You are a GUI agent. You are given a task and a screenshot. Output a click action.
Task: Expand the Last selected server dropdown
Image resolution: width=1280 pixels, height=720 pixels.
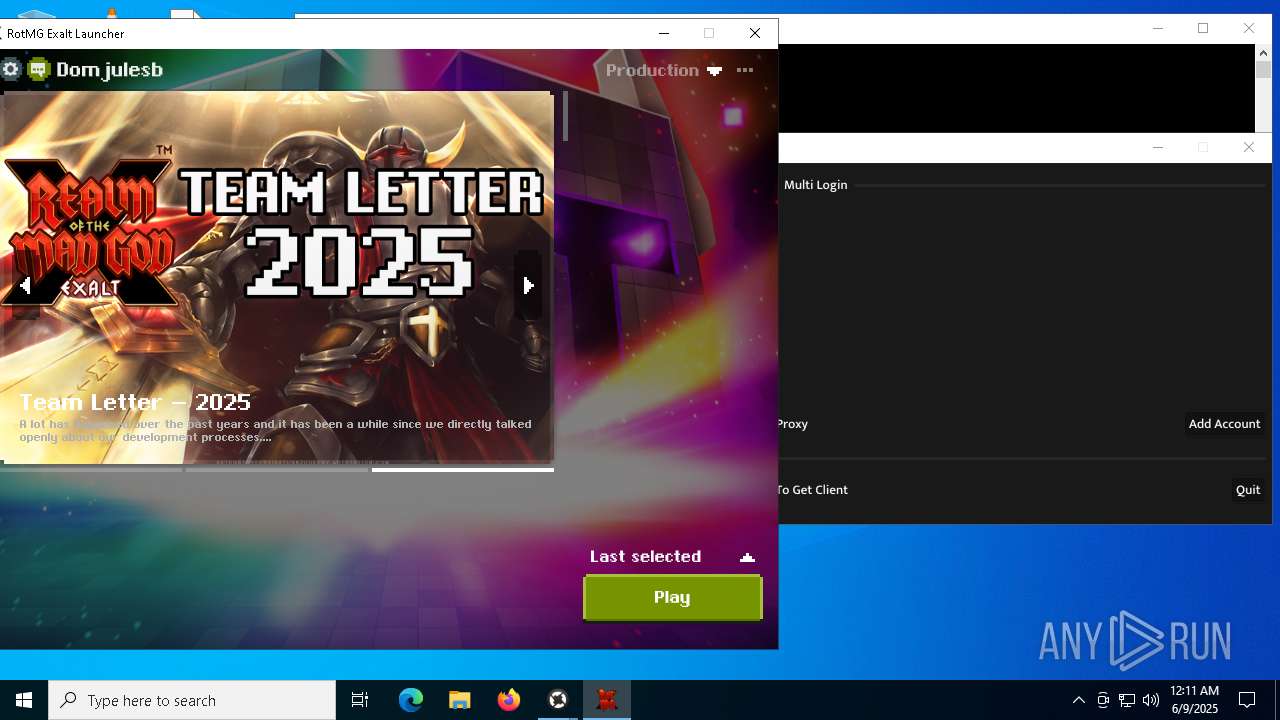click(x=672, y=557)
